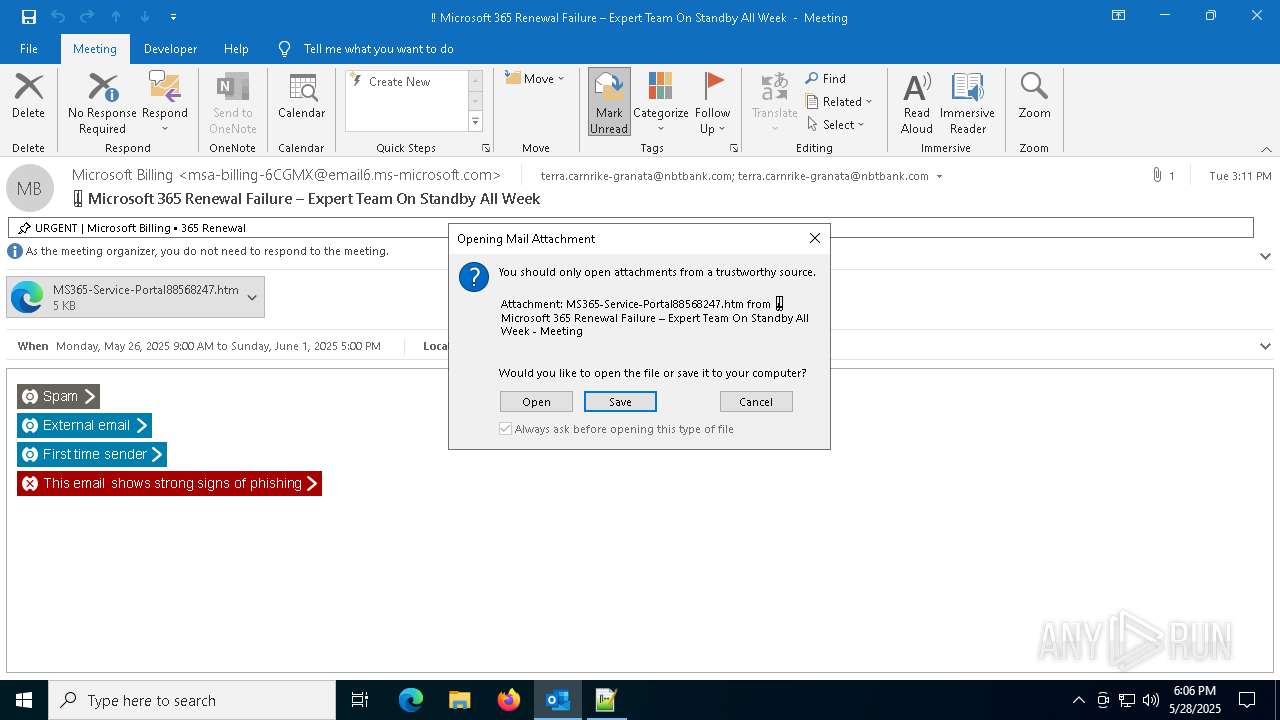Click the Save icon in quick access toolbar

28,17
